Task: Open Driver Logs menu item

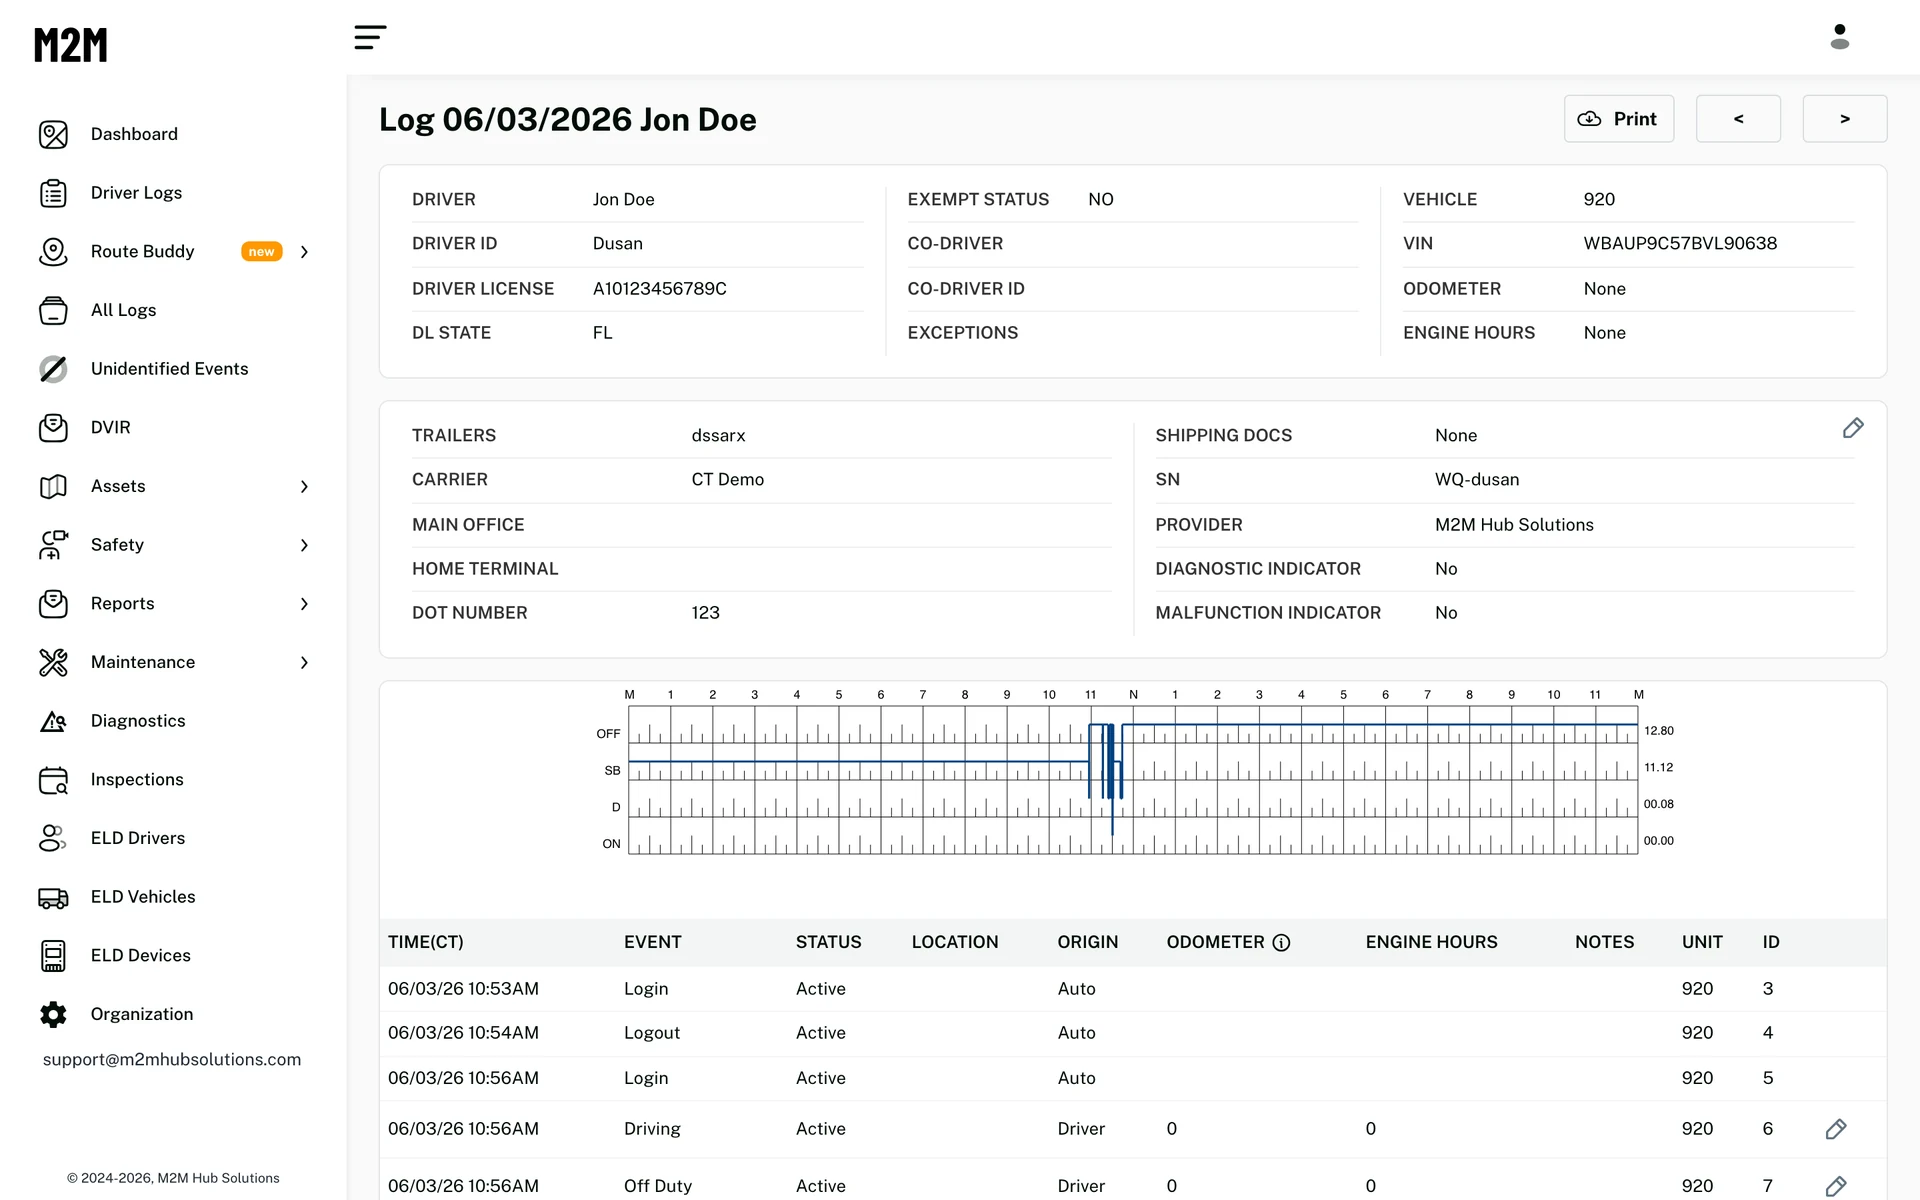Action: tap(136, 193)
